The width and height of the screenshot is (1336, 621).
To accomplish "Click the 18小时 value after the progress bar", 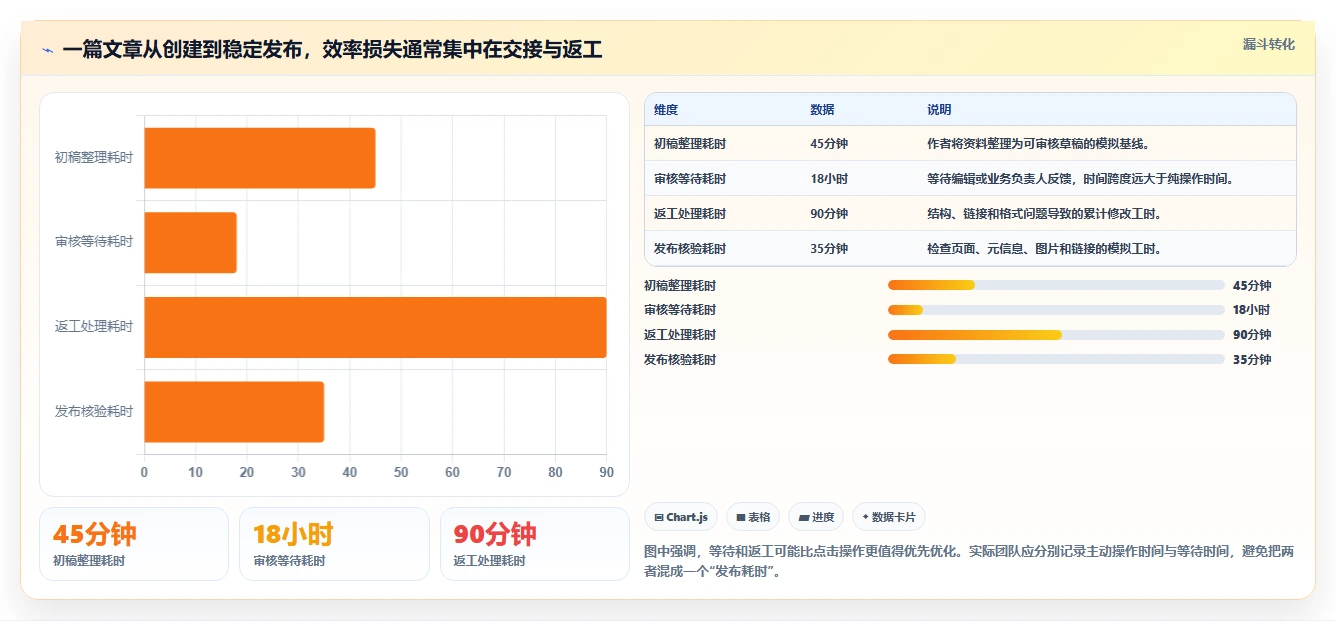I will click(x=1251, y=310).
